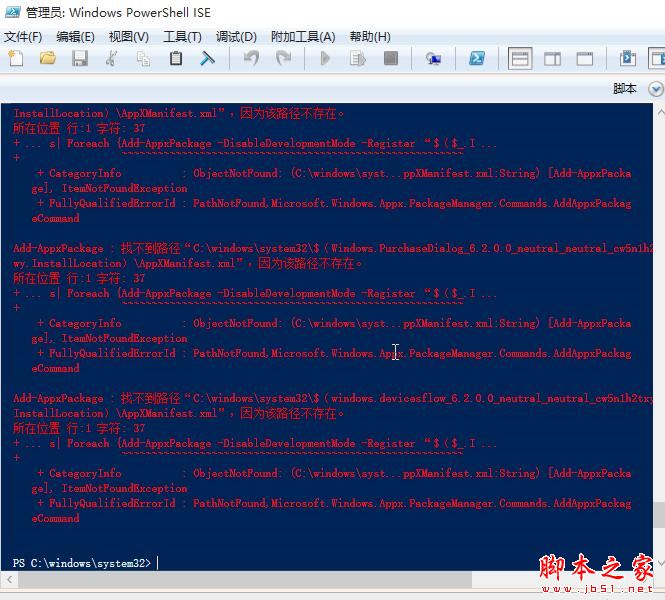Show script pane at top layout icon

pos(520,58)
